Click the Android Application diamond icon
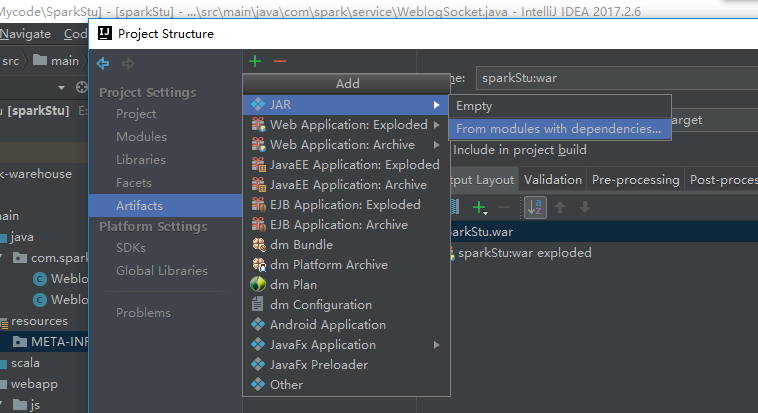This screenshot has height=413, width=758. click(x=258, y=324)
